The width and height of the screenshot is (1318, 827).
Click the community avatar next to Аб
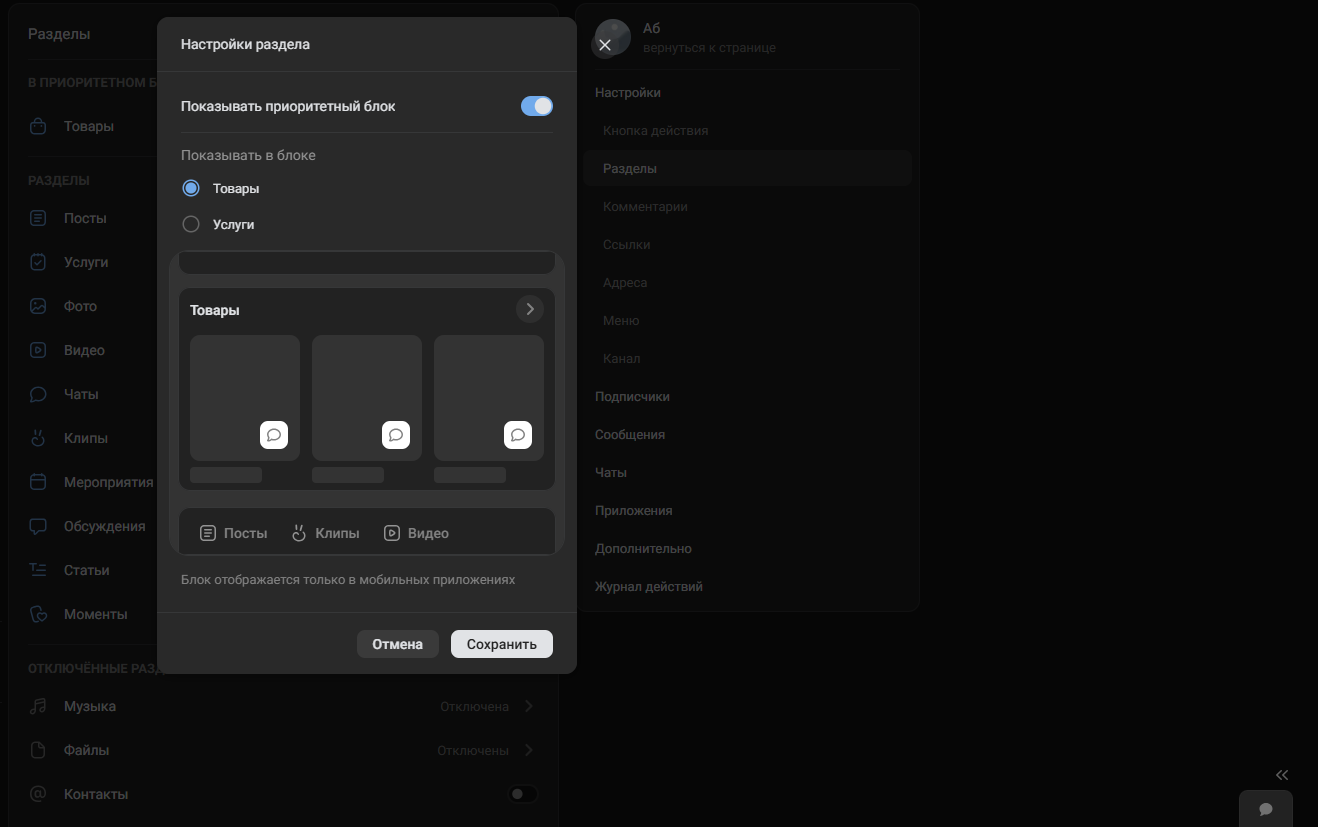(x=612, y=38)
